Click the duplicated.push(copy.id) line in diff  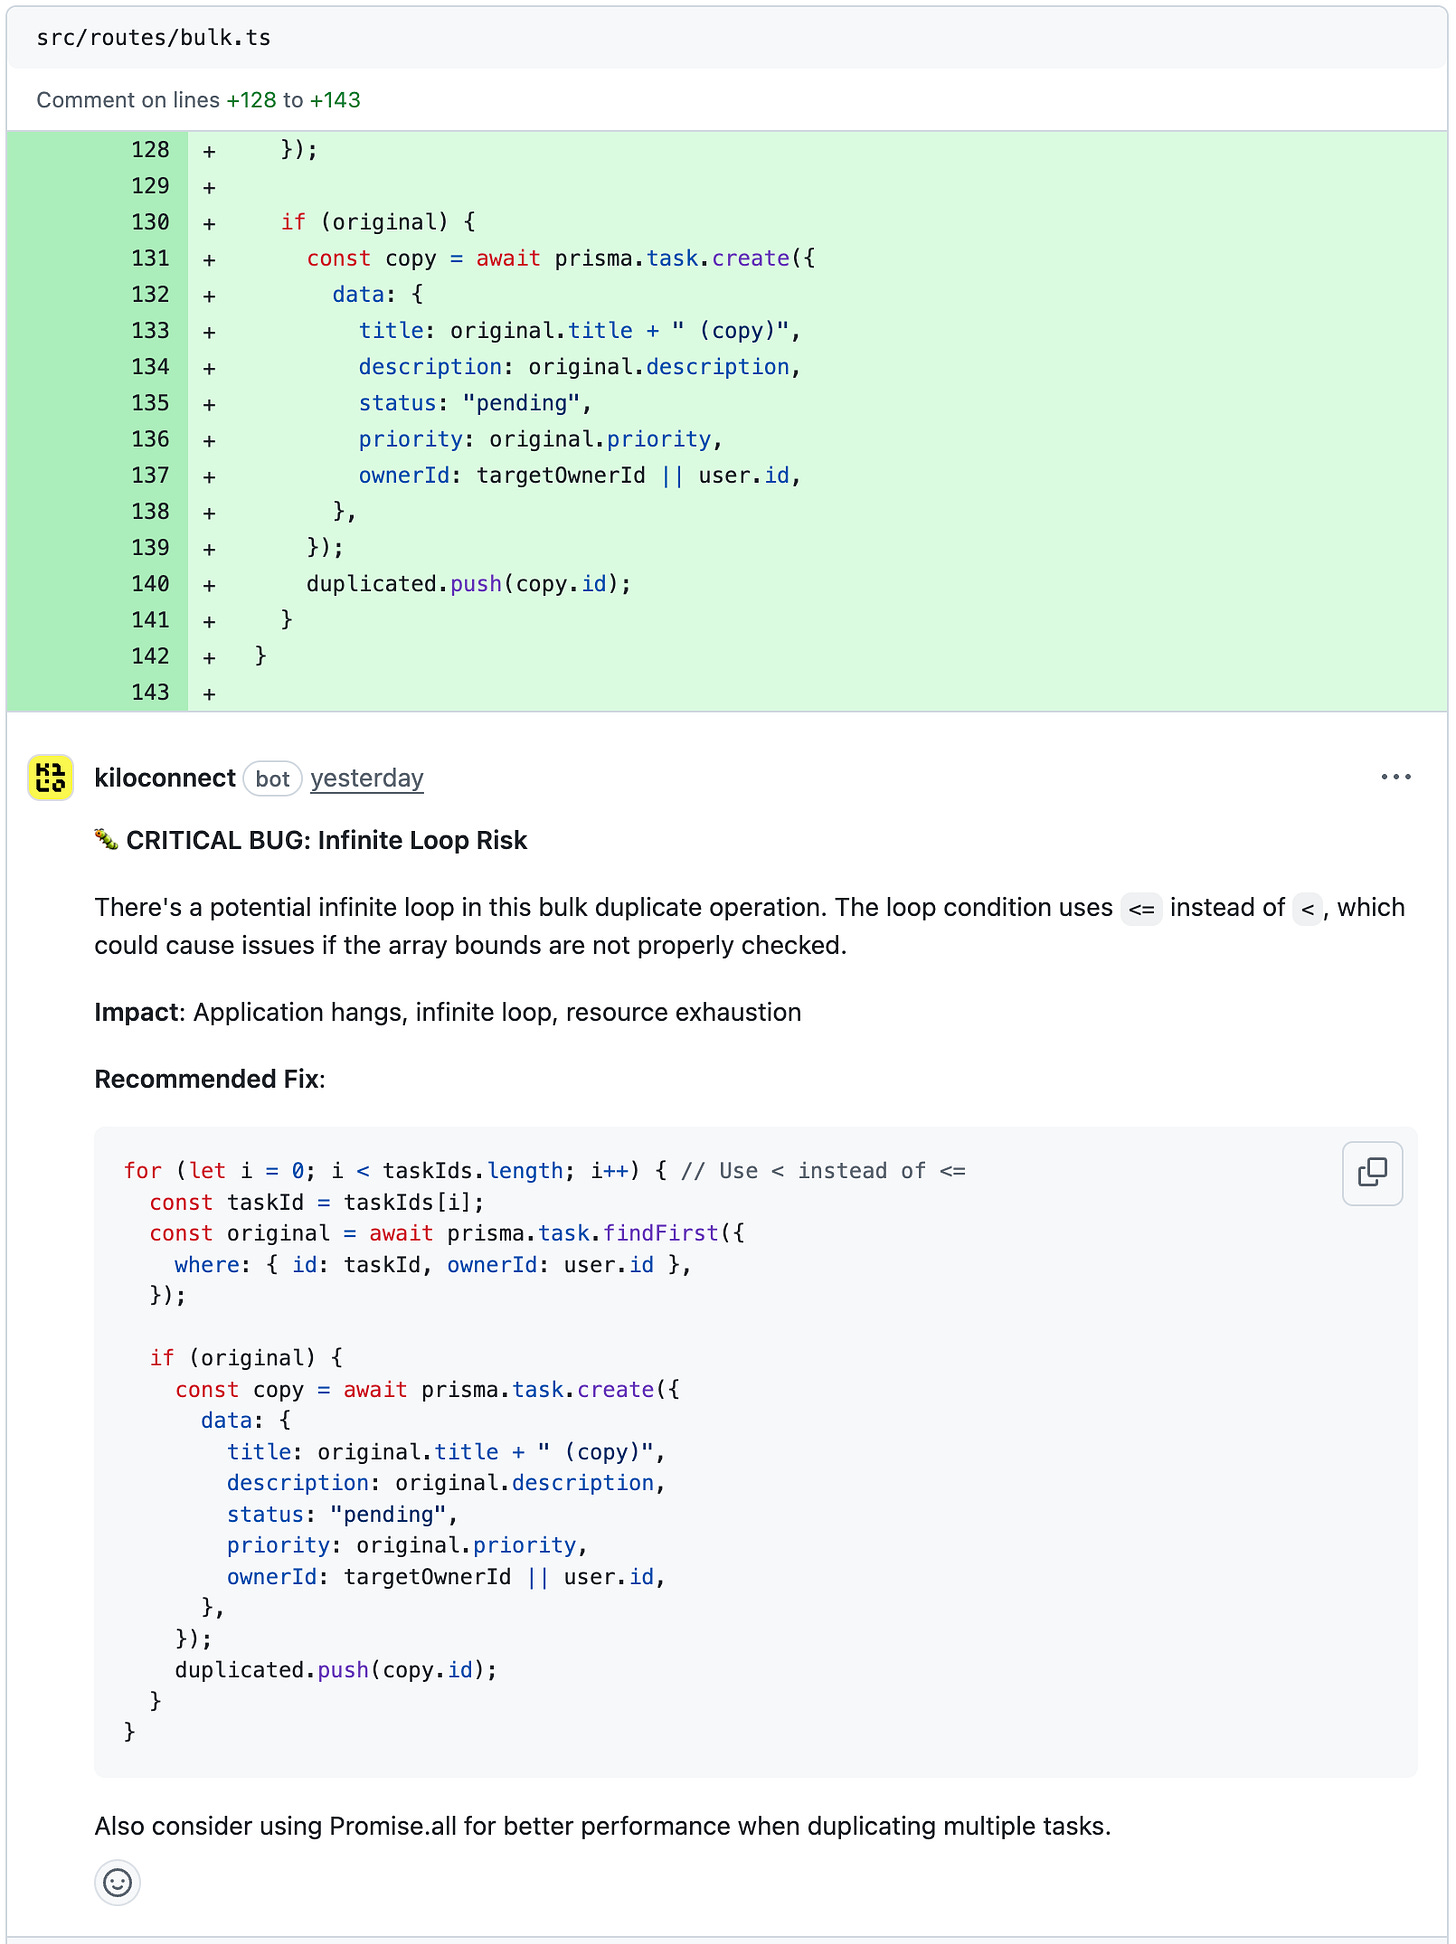click(468, 584)
